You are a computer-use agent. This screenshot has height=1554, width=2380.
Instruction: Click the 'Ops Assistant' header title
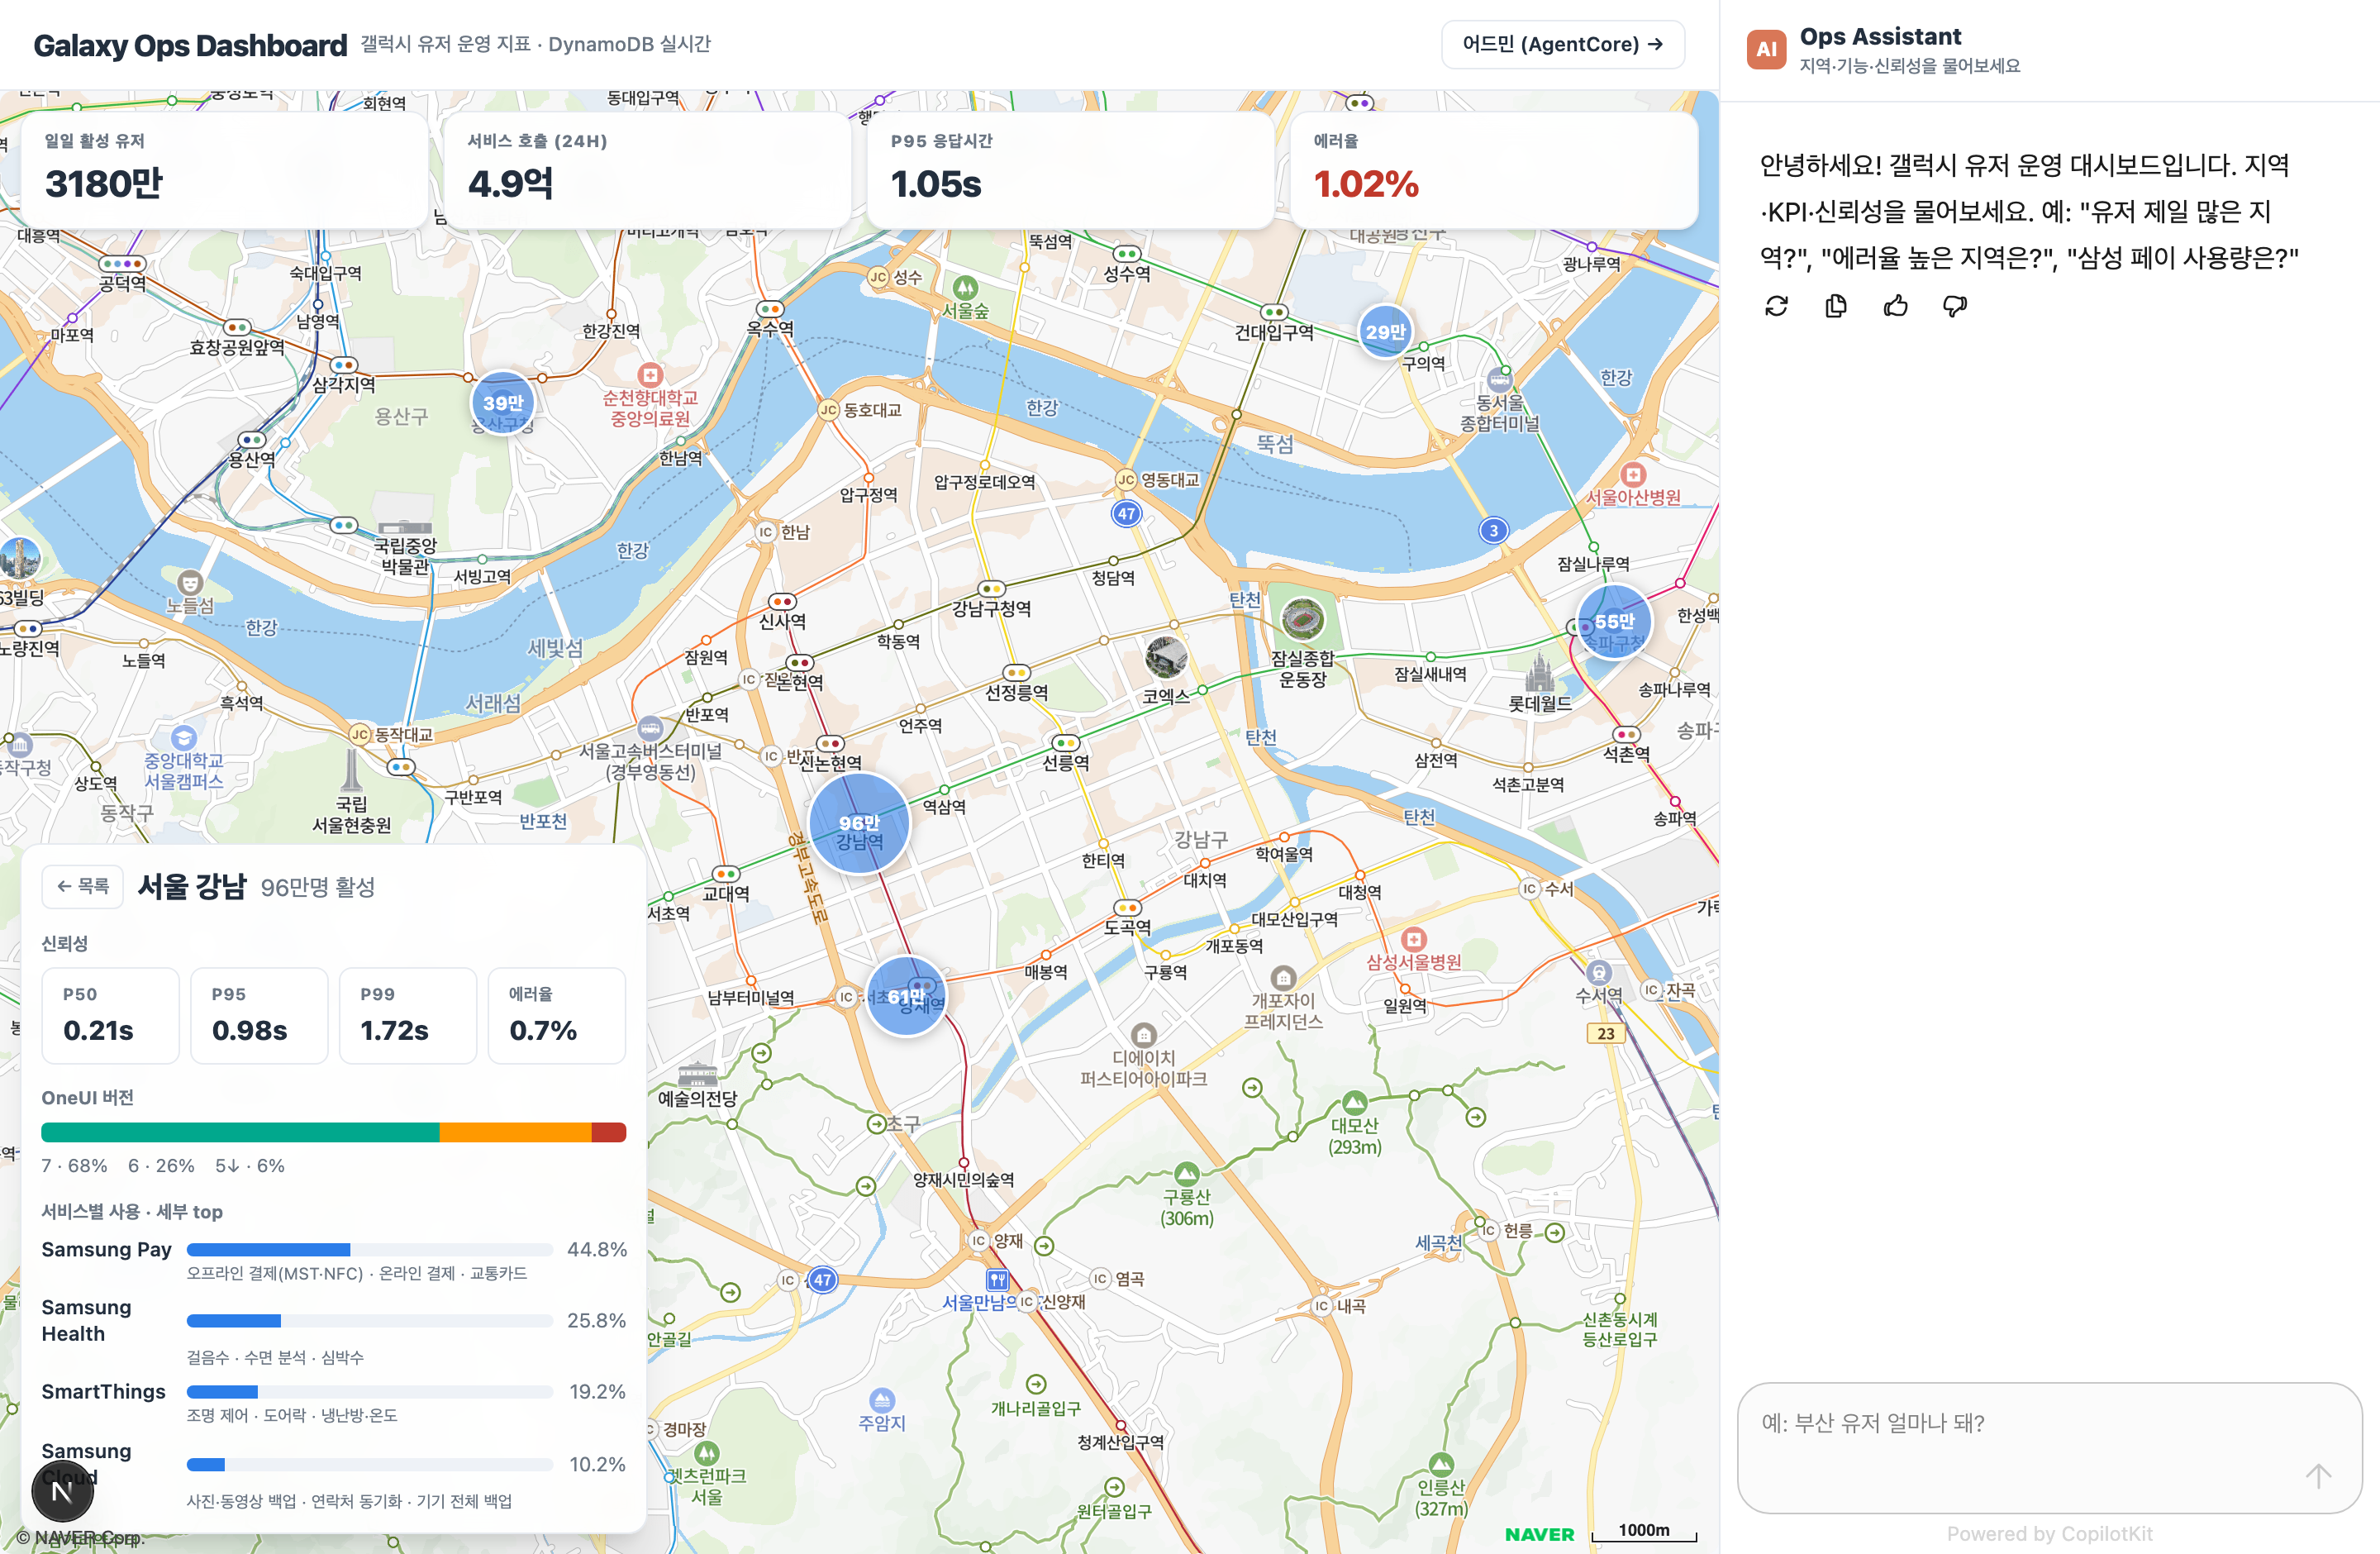tap(1880, 36)
